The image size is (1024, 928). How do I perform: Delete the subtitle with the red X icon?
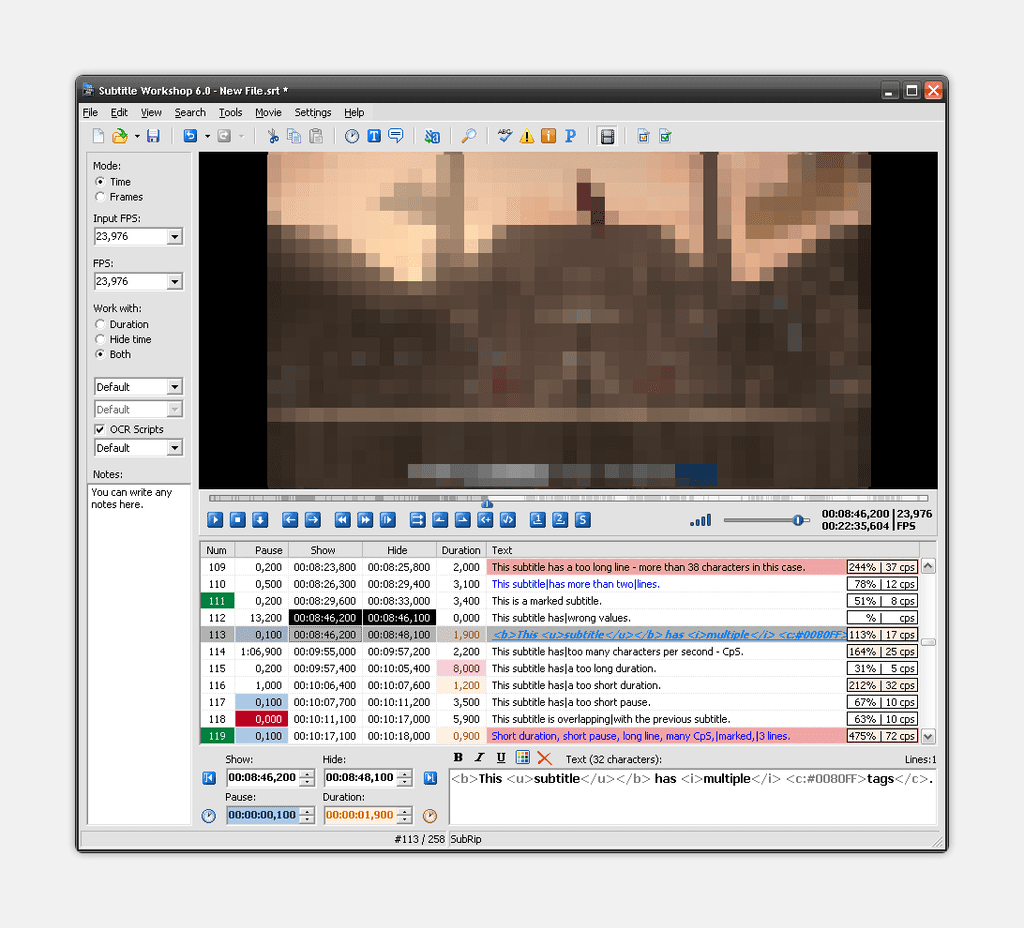(545, 757)
